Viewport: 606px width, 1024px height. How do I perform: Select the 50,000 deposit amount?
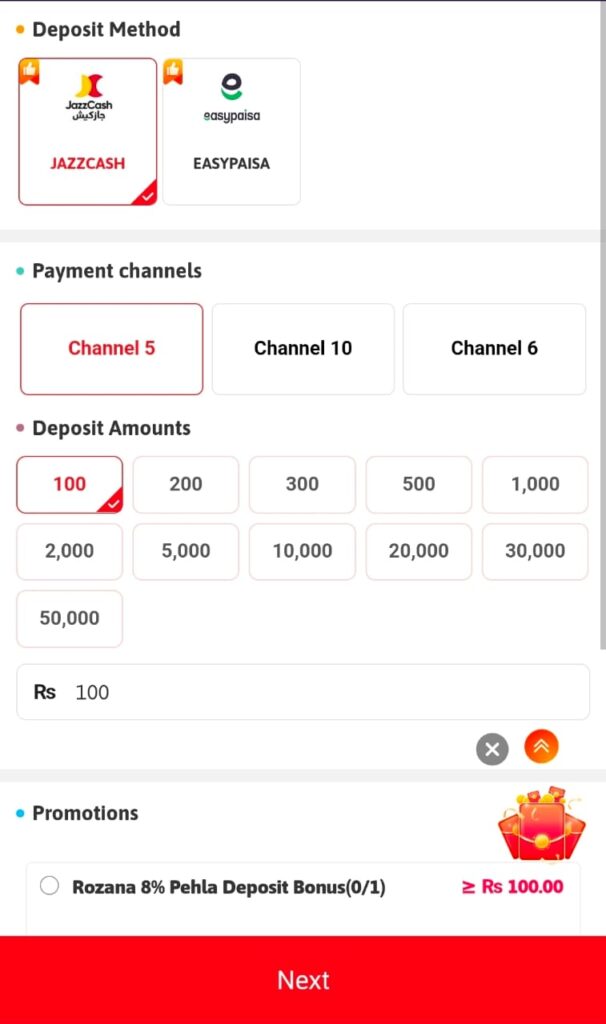[x=69, y=619]
